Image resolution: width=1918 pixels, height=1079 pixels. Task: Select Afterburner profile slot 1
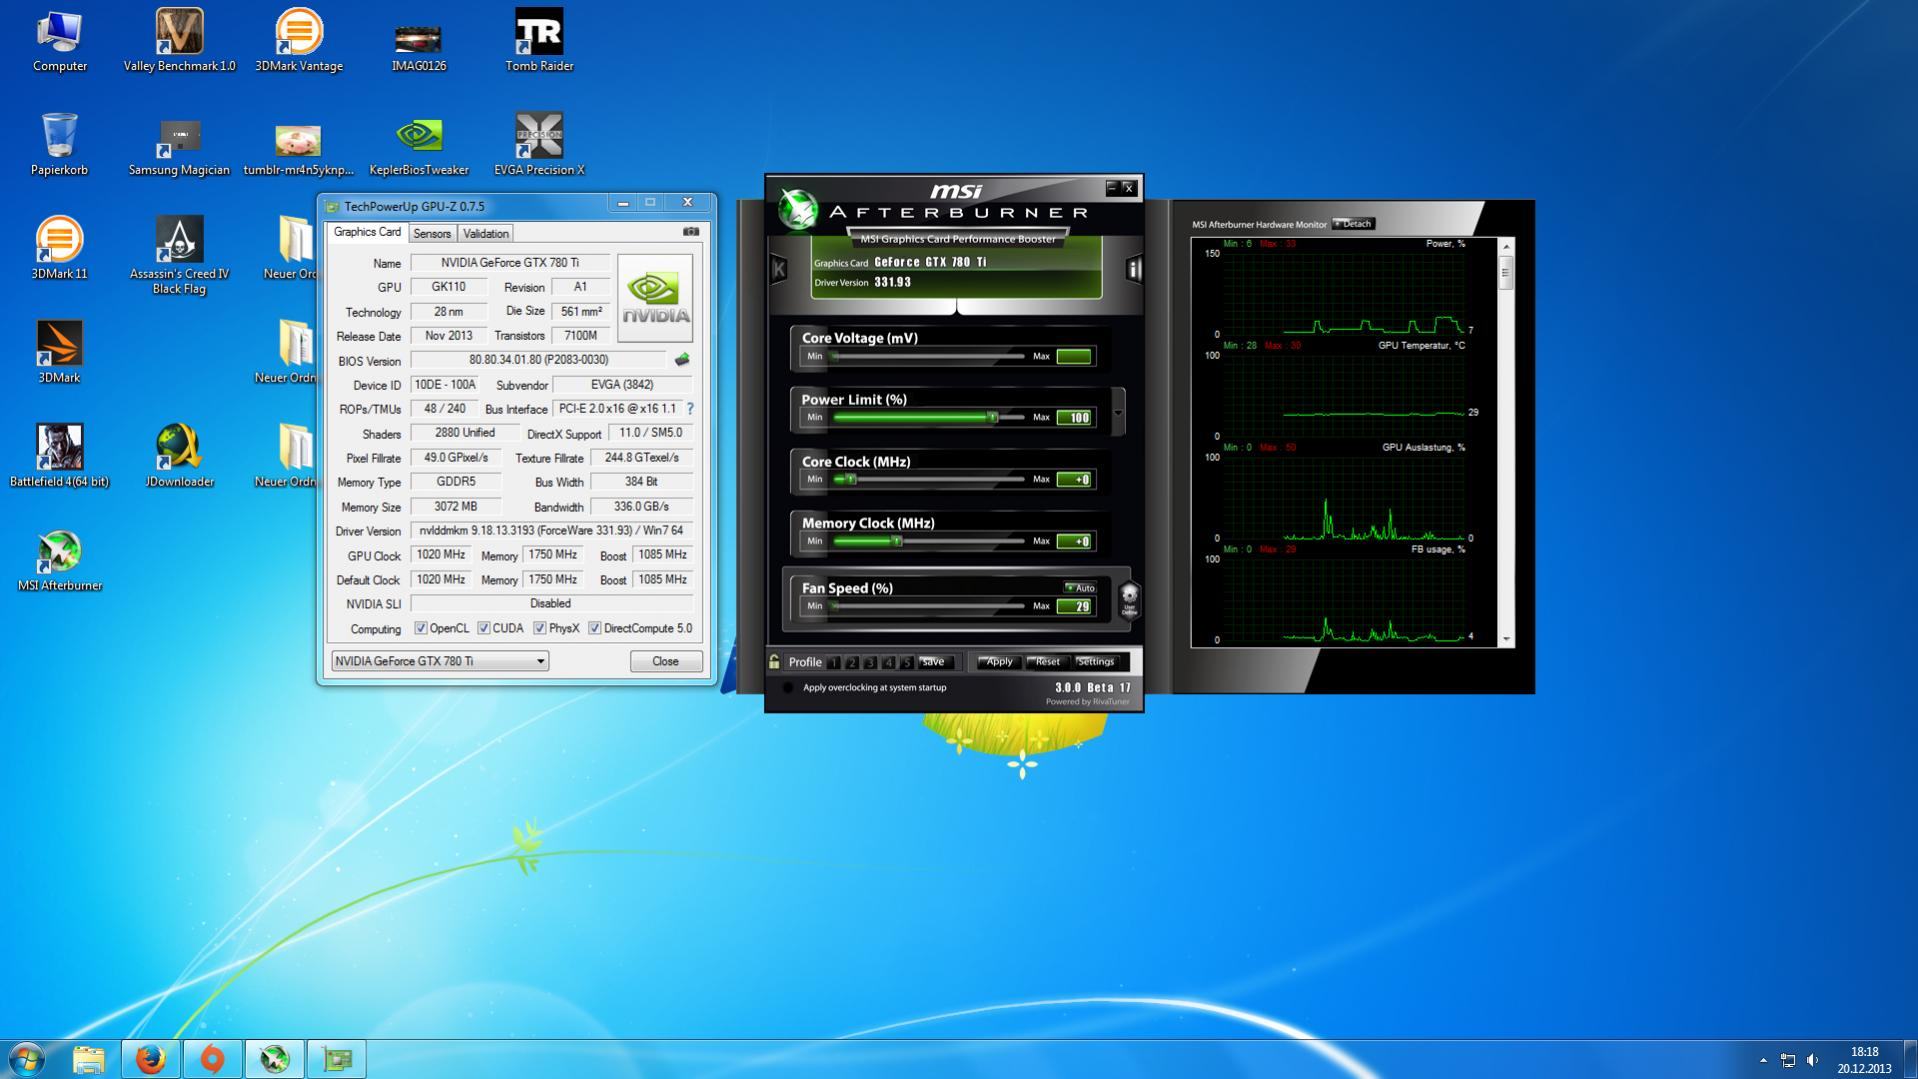834,662
